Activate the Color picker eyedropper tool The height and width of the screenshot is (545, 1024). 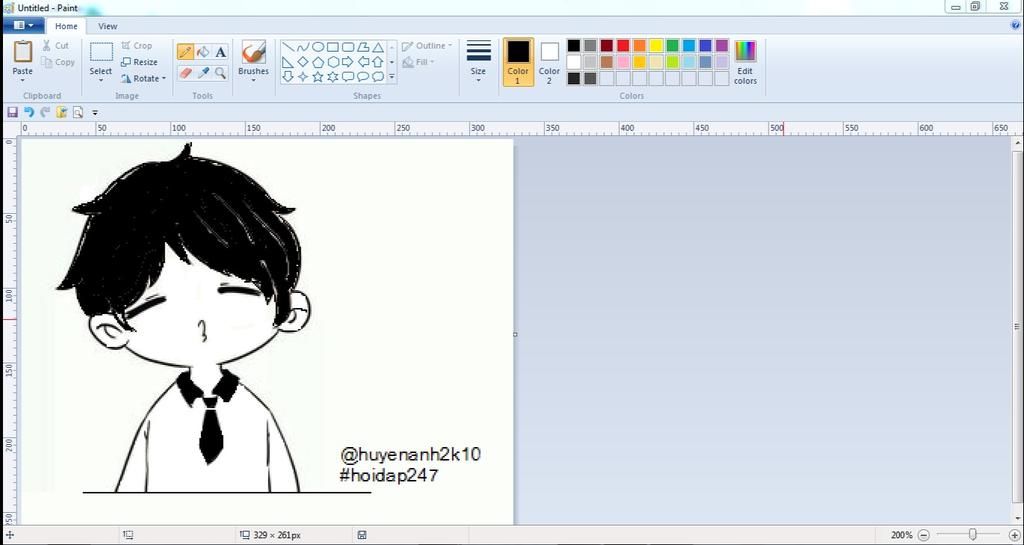coord(203,73)
